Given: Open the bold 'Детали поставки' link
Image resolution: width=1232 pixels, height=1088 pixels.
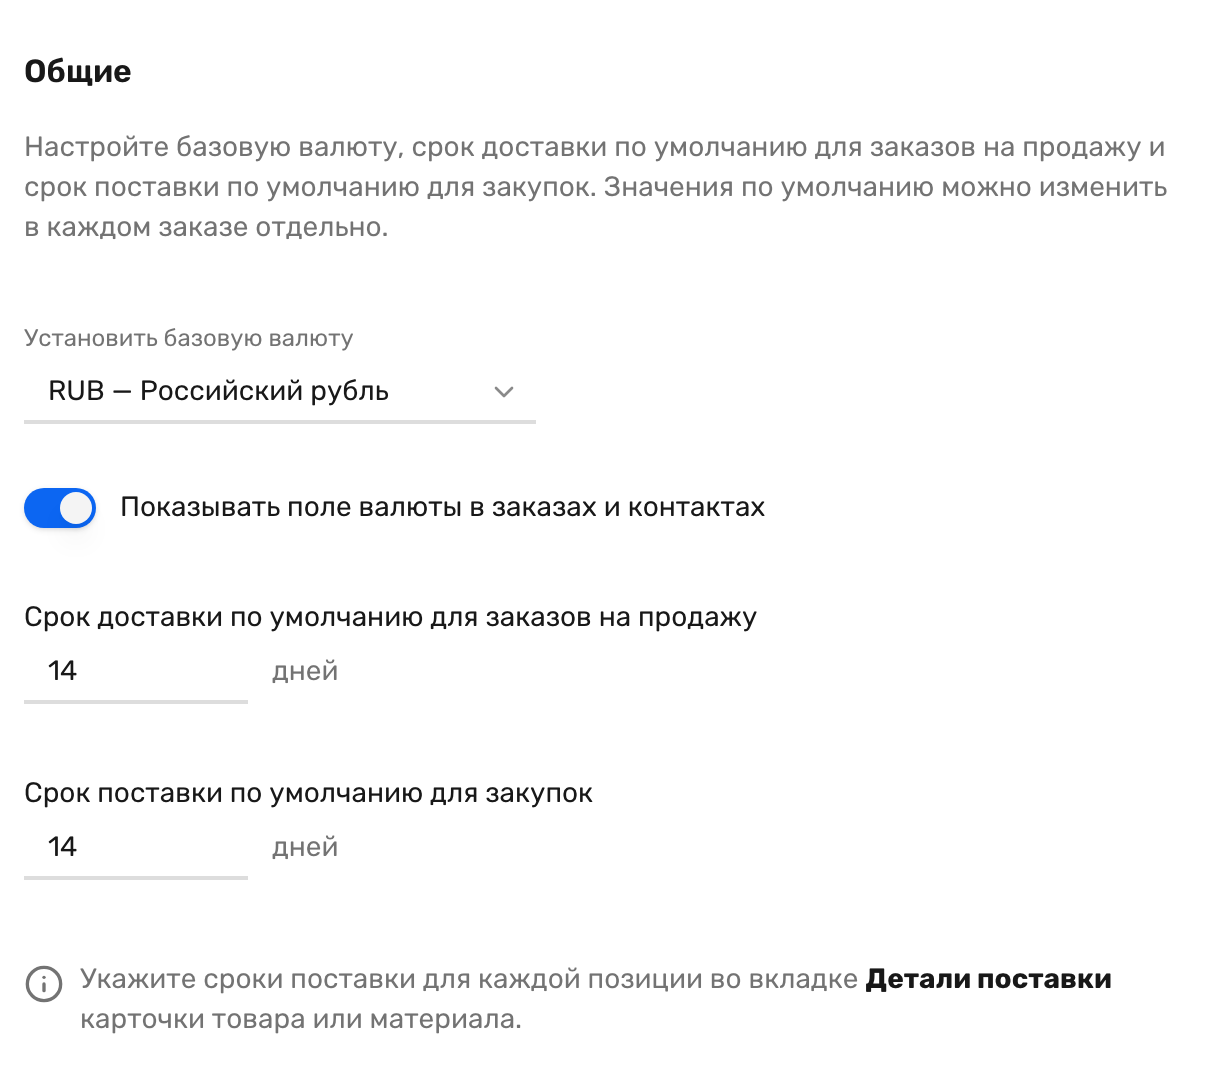Looking at the screenshot, I should click(988, 979).
